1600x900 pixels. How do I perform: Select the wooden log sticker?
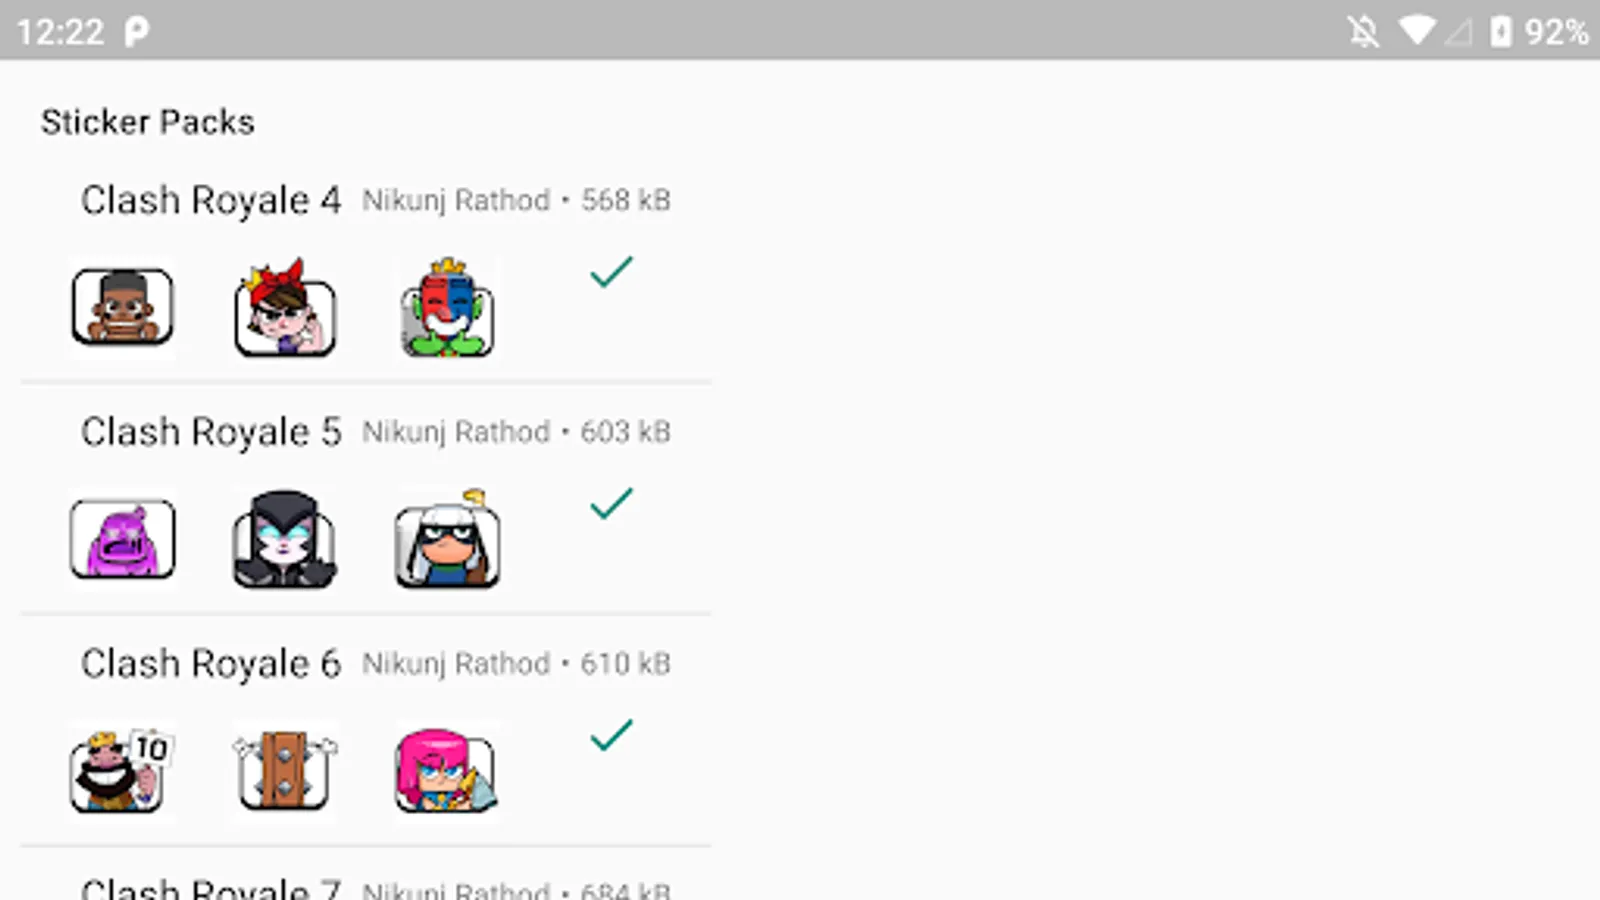(x=285, y=771)
